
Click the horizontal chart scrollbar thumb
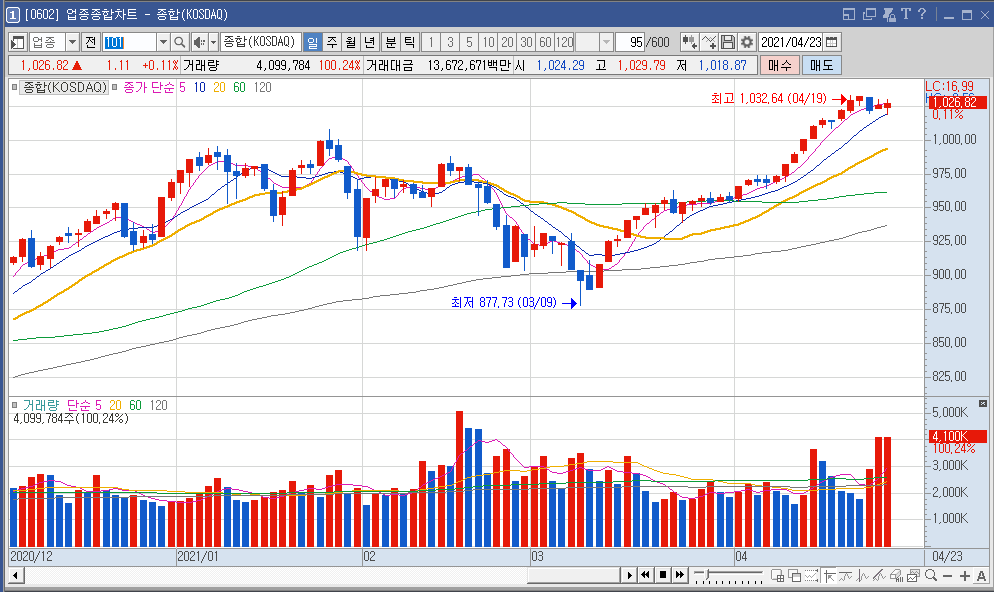(573, 575)
